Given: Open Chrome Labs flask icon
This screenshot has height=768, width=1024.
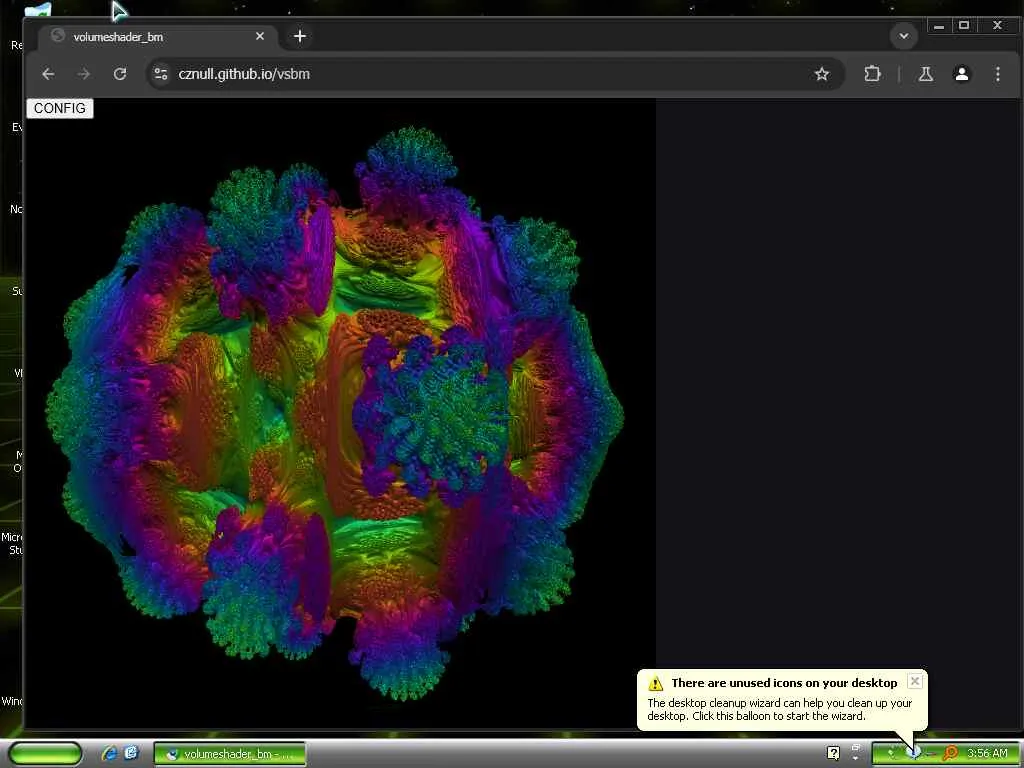Looking at the screenshot, I should [925, 74].
